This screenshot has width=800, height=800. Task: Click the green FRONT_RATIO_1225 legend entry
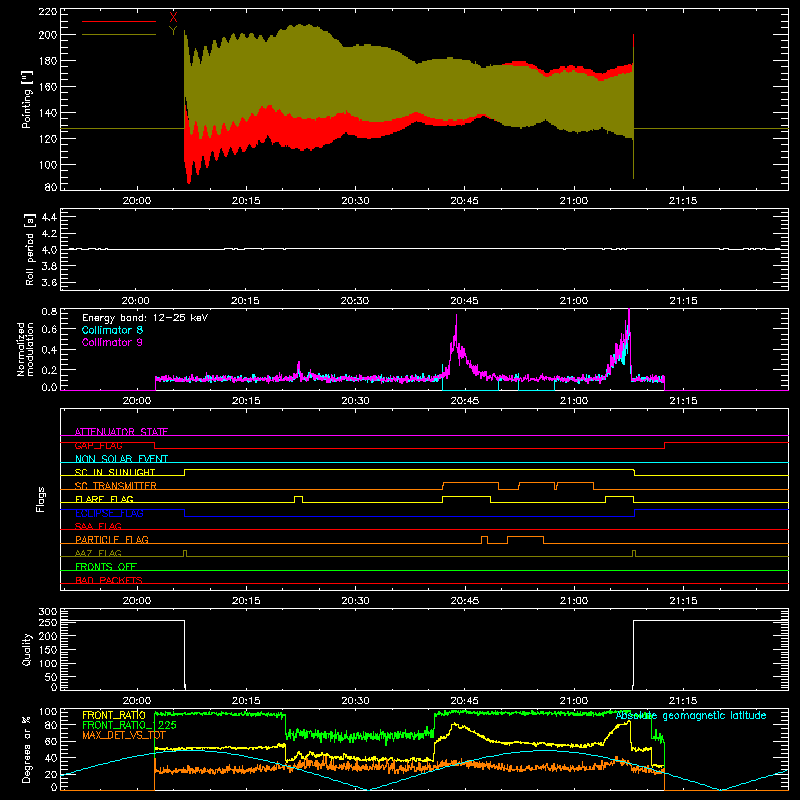[x=129, y=725]
